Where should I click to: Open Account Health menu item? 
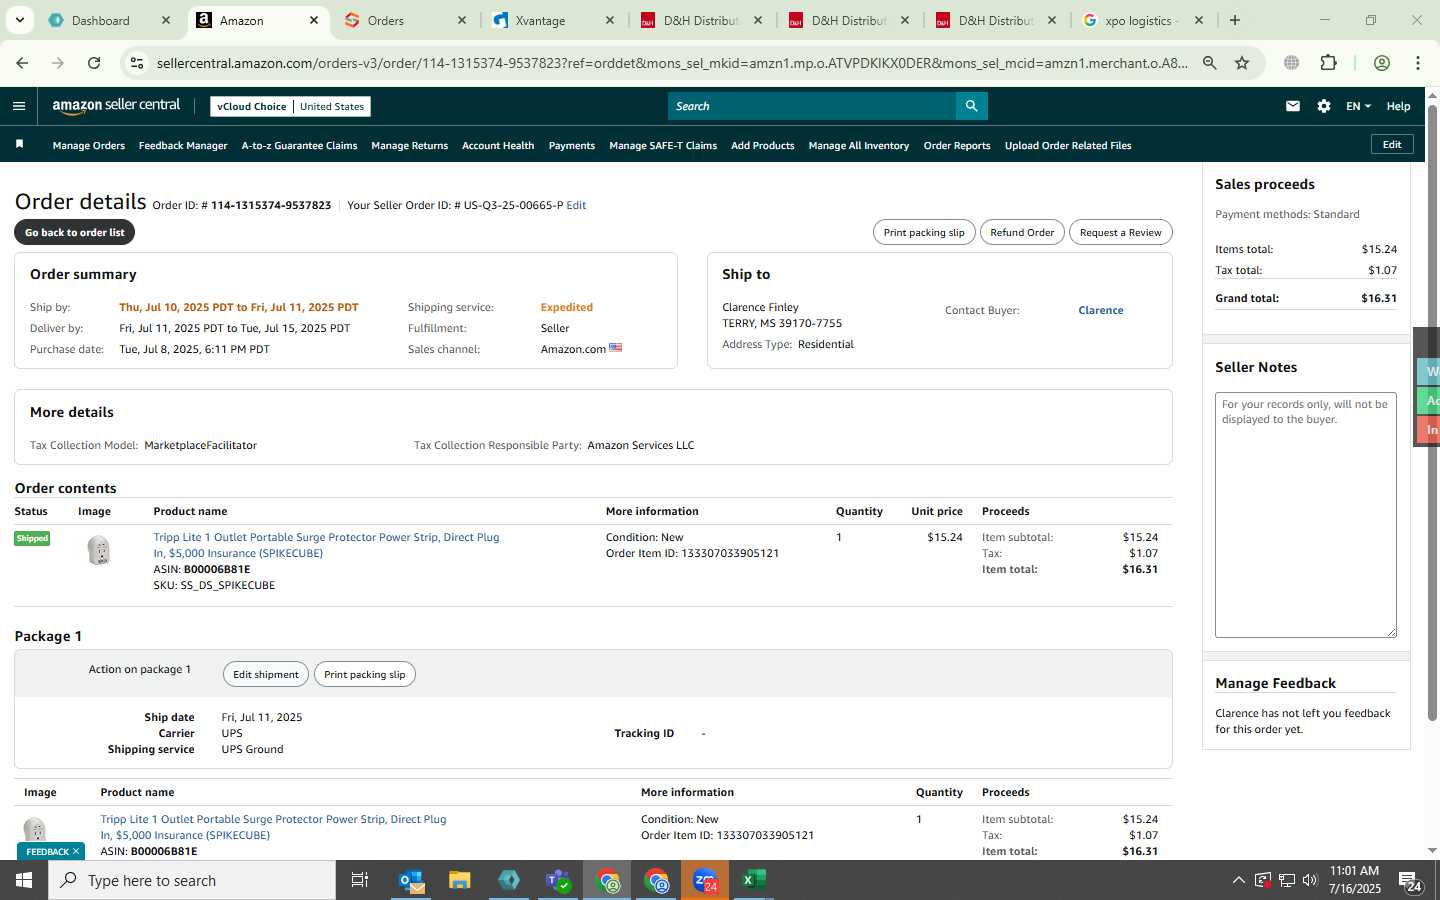[498, 146]
